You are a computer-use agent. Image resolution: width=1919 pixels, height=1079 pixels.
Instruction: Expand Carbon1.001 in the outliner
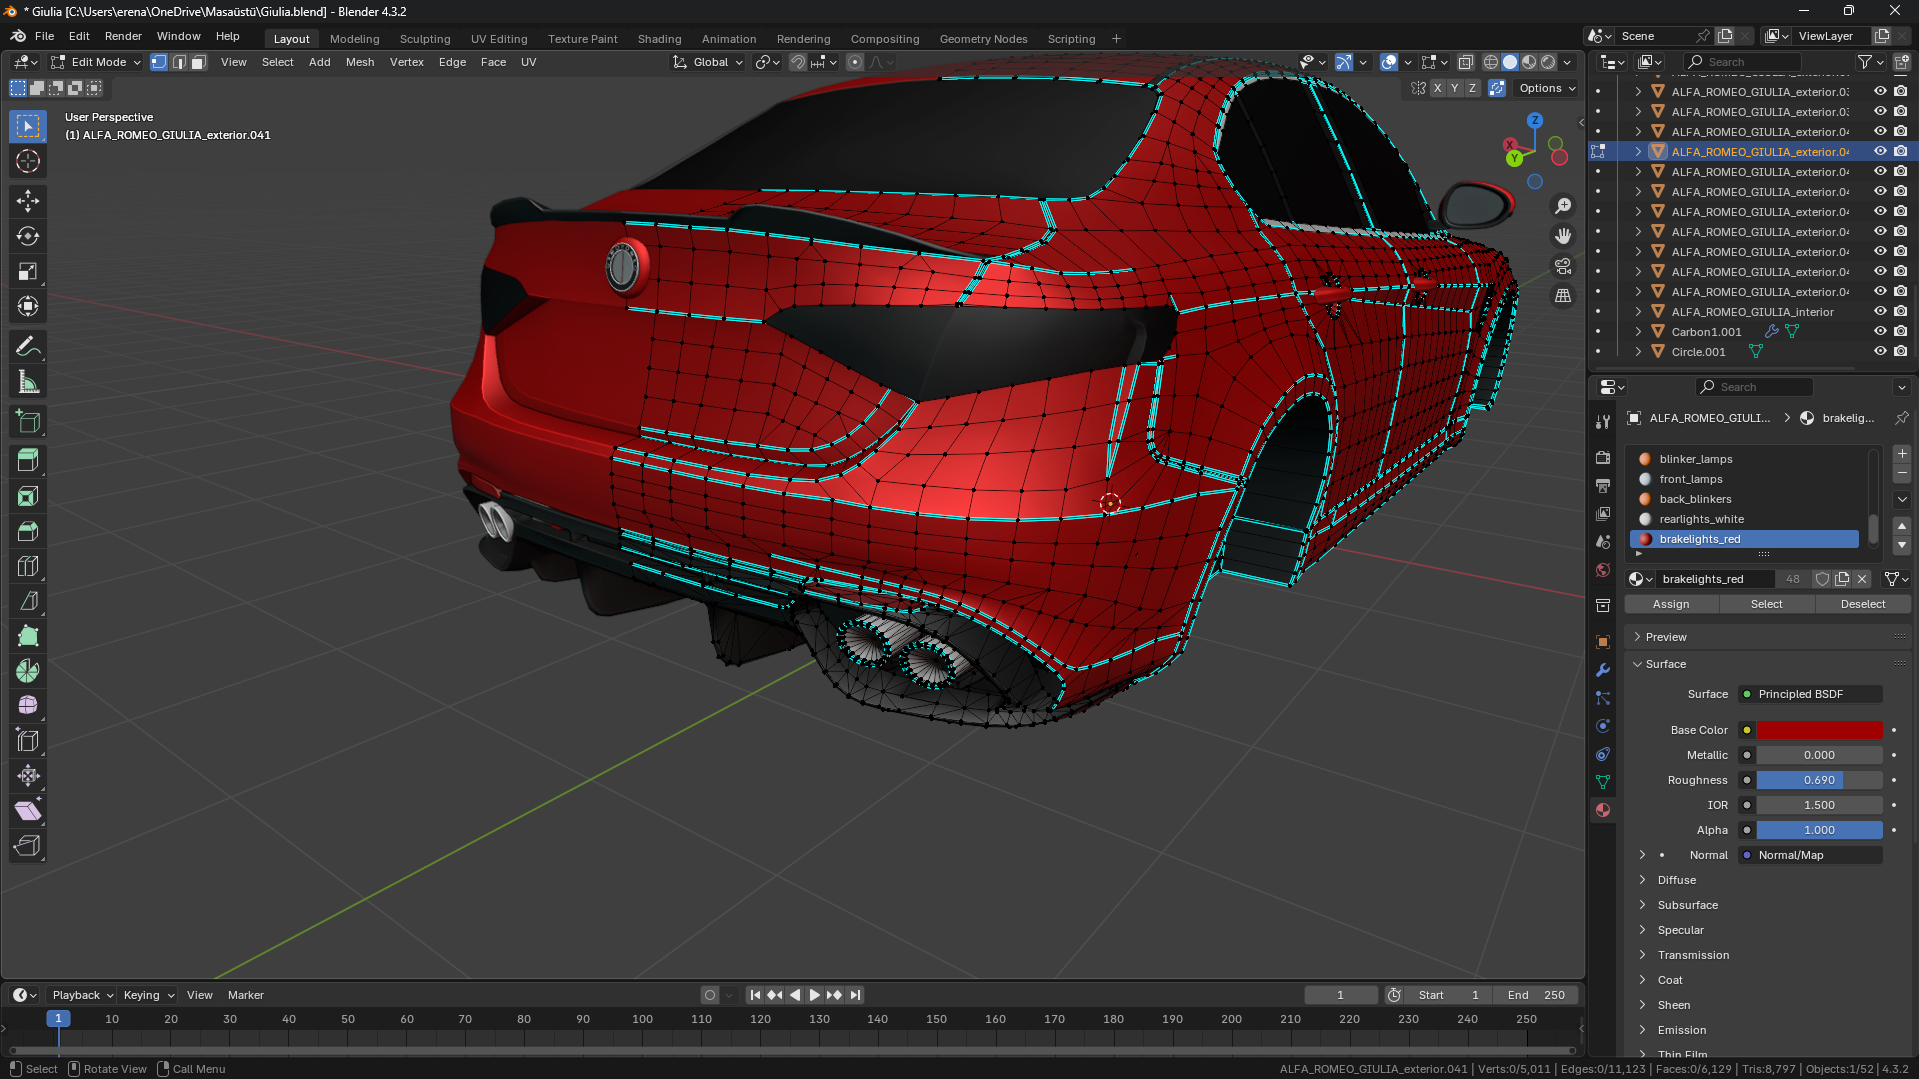pos(1638,332)
